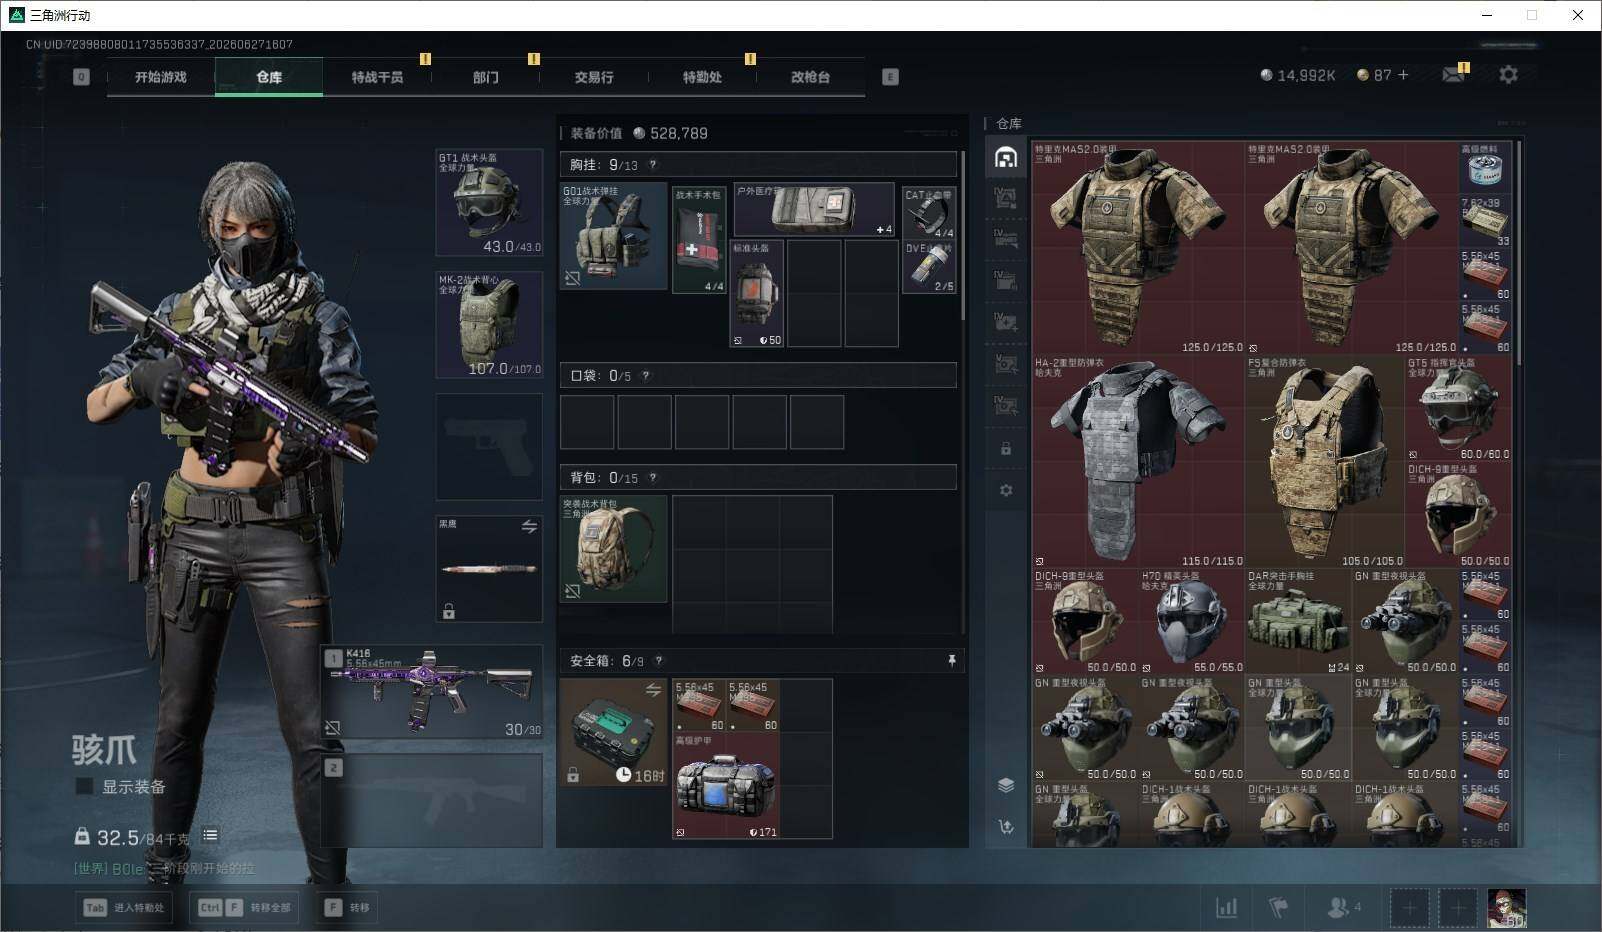Open weight details list icon

click(210, 835)
